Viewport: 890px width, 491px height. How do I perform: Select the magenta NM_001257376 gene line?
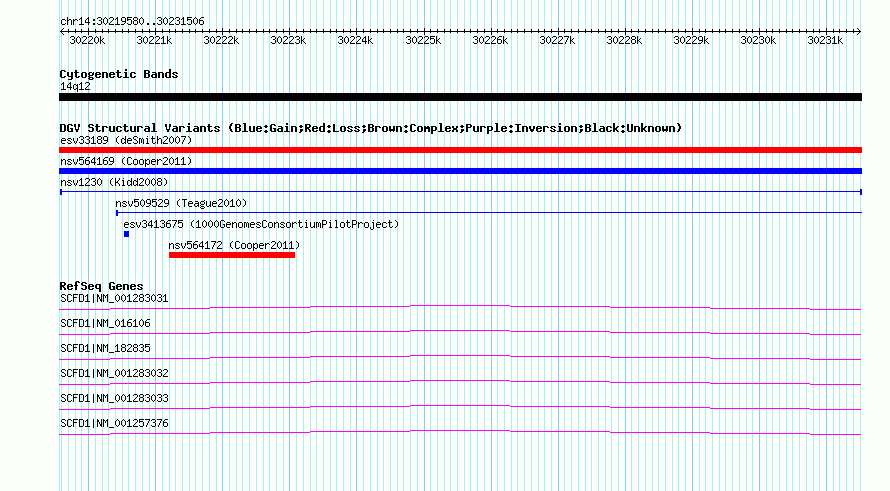pyautogui.click(x=460, y=432)
